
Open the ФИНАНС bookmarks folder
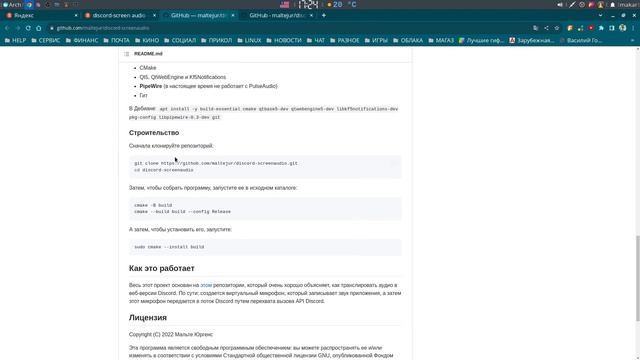click(82, 40)
